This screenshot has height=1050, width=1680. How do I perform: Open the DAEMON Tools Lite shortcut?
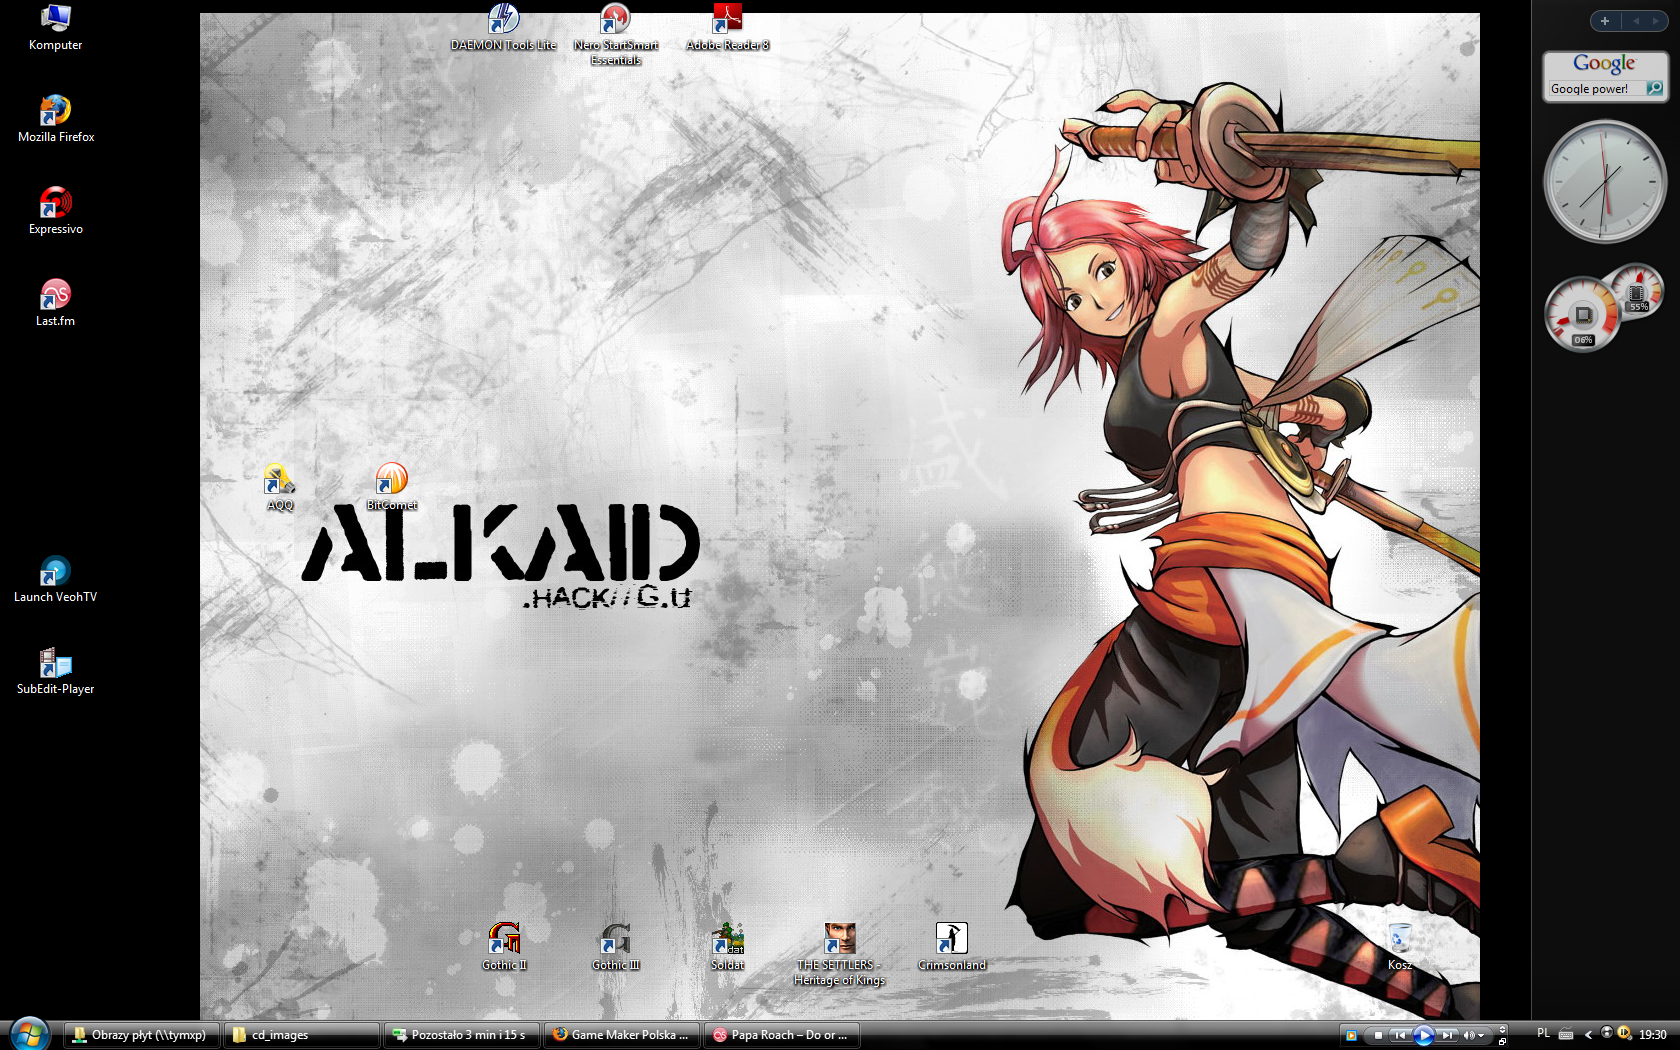coord(503,20)
